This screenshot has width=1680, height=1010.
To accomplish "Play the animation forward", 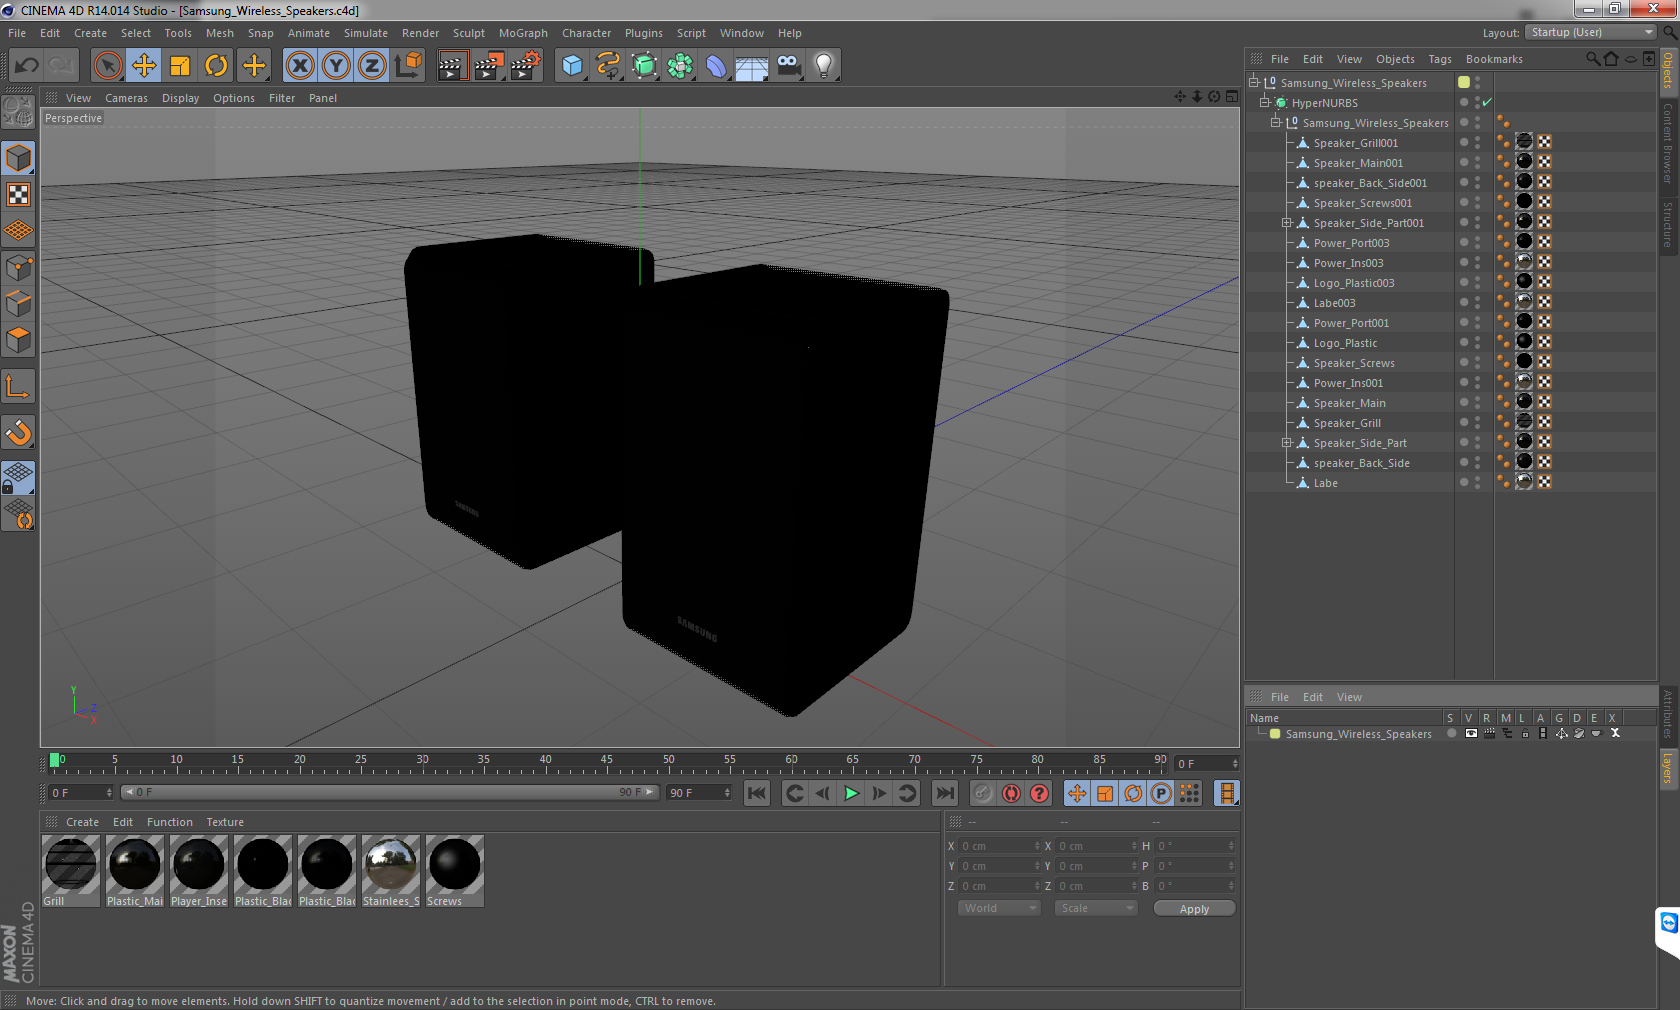I will coord(851,793).
